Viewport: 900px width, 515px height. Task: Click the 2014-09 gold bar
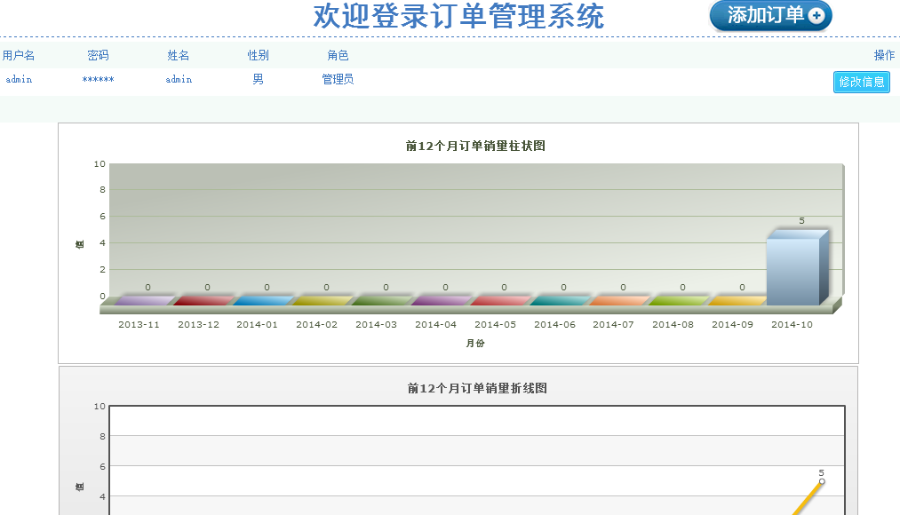click(738, 300)
